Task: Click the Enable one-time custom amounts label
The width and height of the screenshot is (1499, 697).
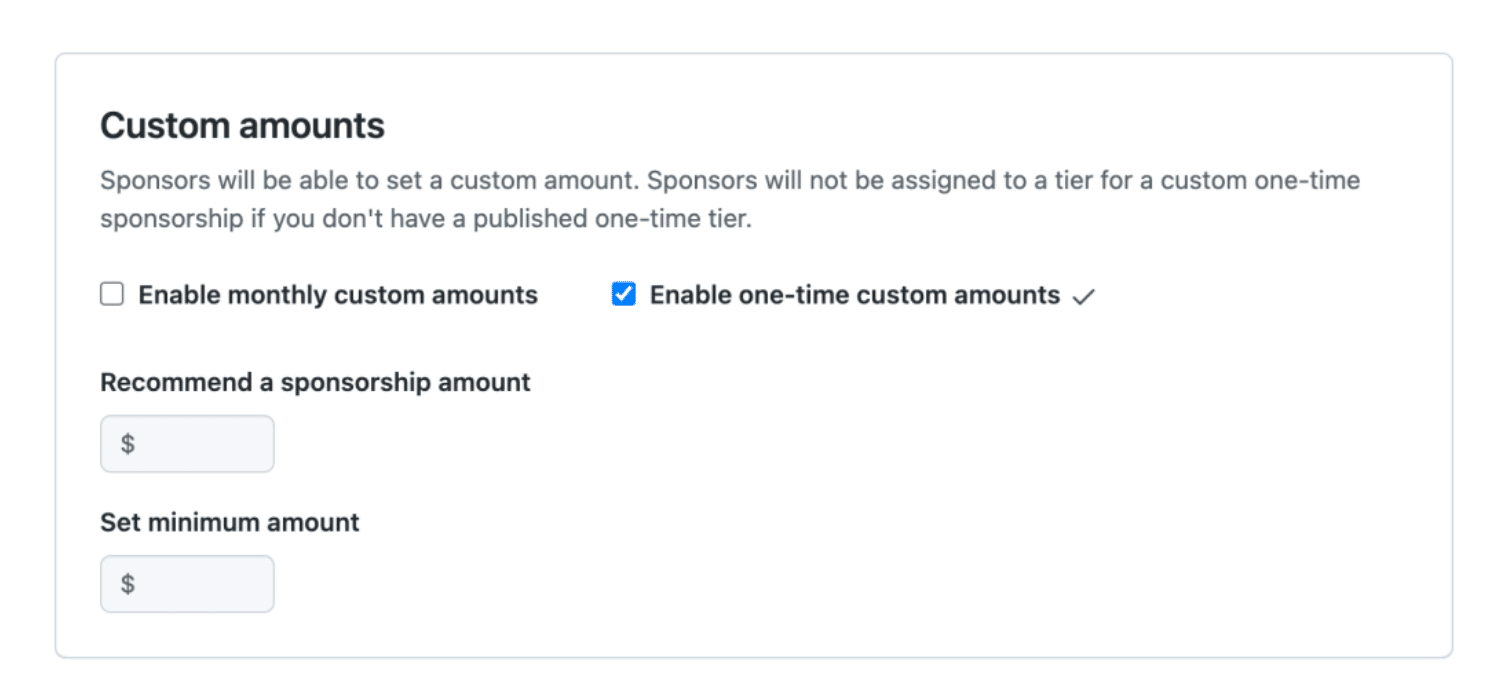Action: 853,295
